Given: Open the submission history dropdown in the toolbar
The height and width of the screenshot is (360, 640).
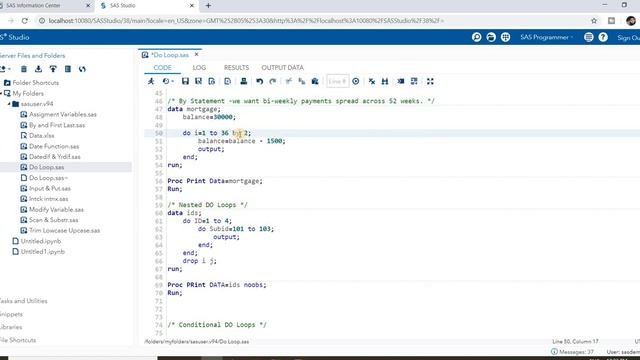Looking at the screenshot, I should (168, 81).
